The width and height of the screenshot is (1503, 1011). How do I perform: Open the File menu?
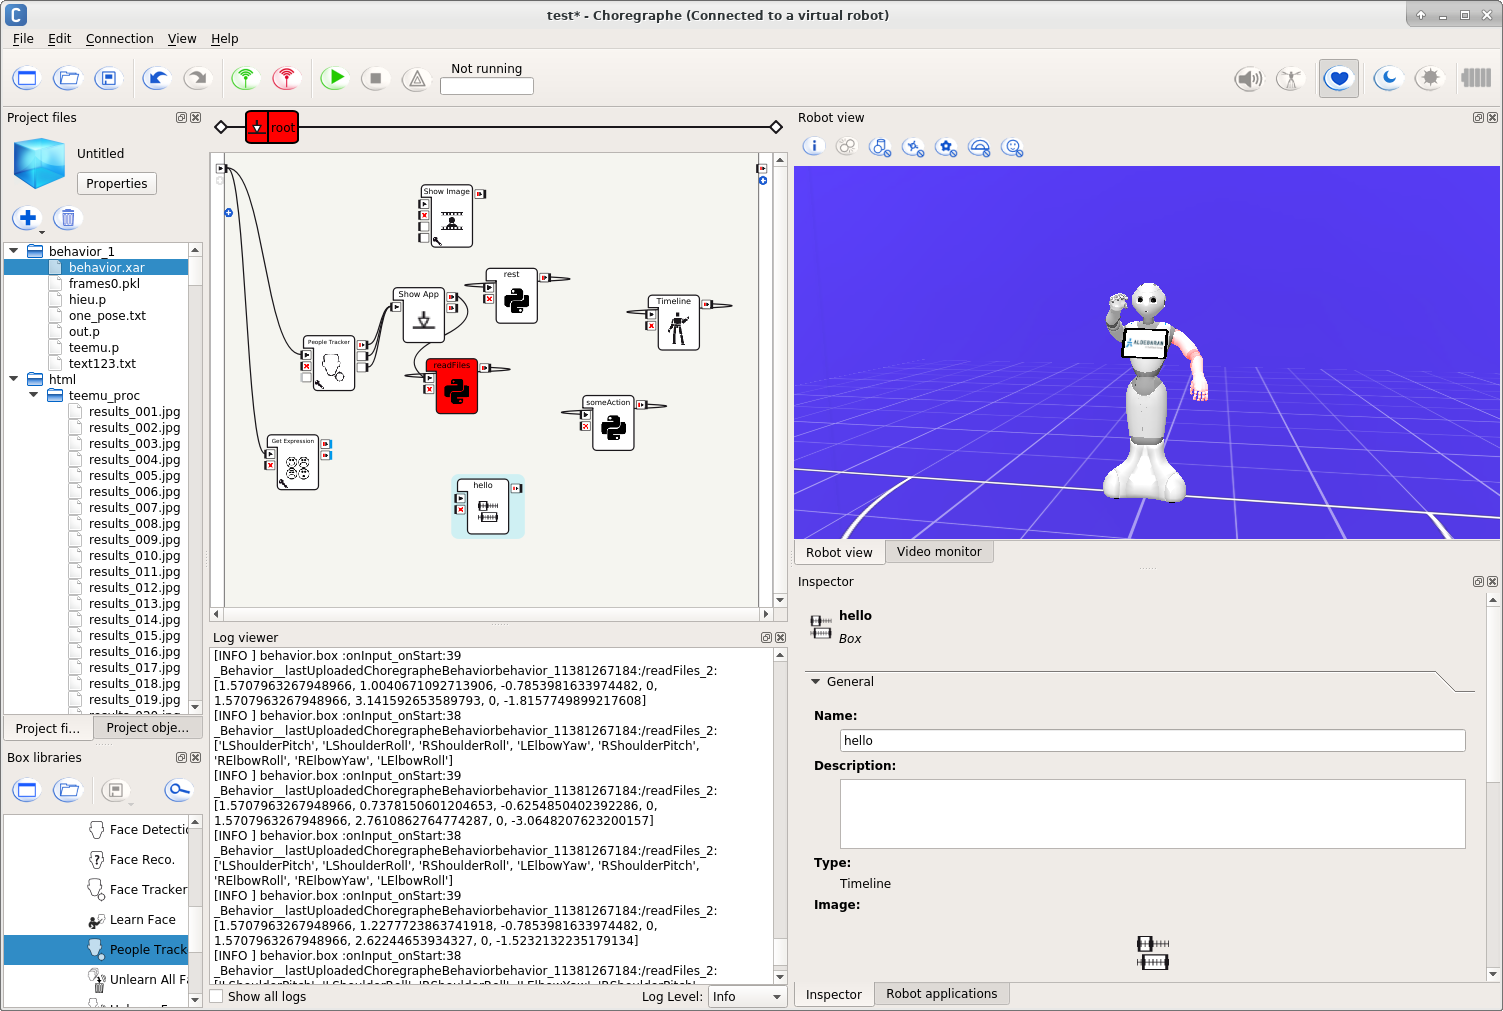(x=23, y=38)
